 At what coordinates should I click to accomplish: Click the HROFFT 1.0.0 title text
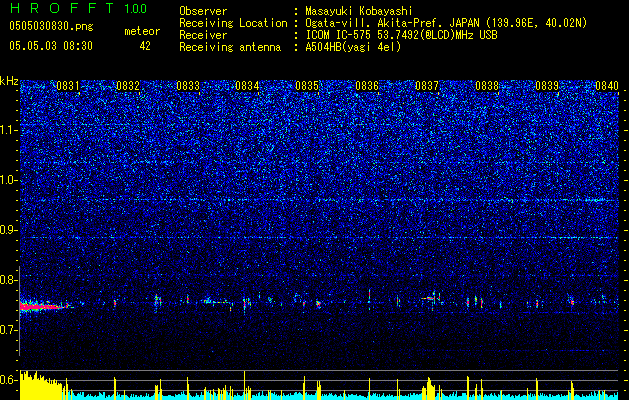click(x=79, y=8)
